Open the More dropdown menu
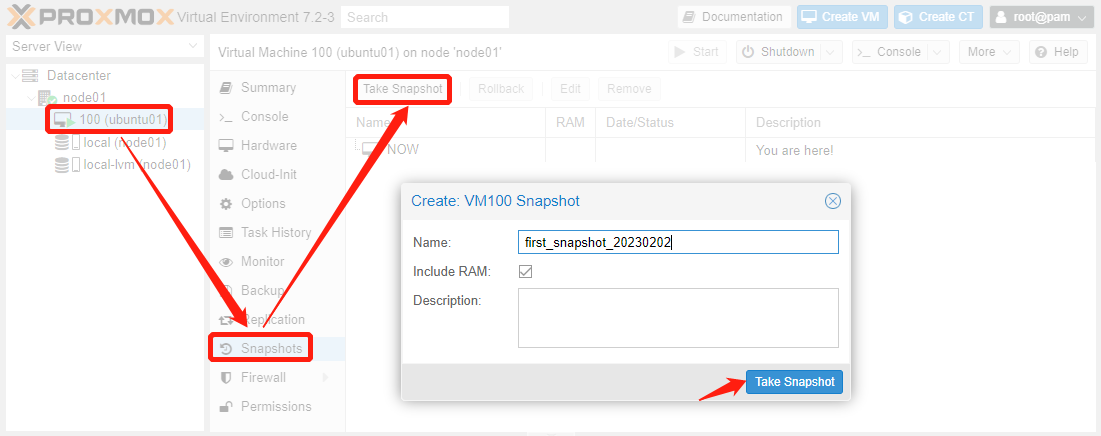Viewport: 1101px width, 436px height. click(988, 52)
